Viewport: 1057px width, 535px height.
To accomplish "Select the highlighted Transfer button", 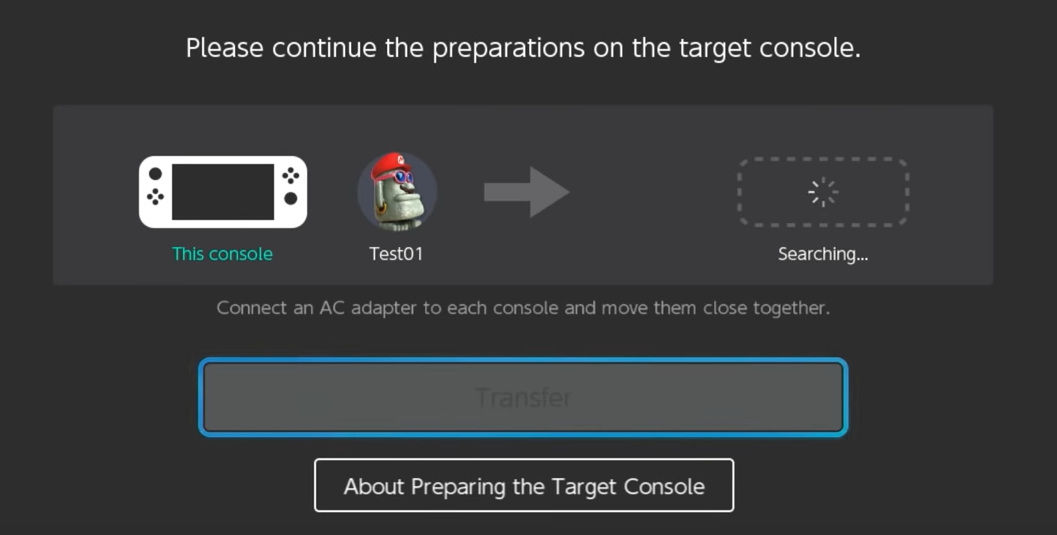I will [x=523, y=398].
